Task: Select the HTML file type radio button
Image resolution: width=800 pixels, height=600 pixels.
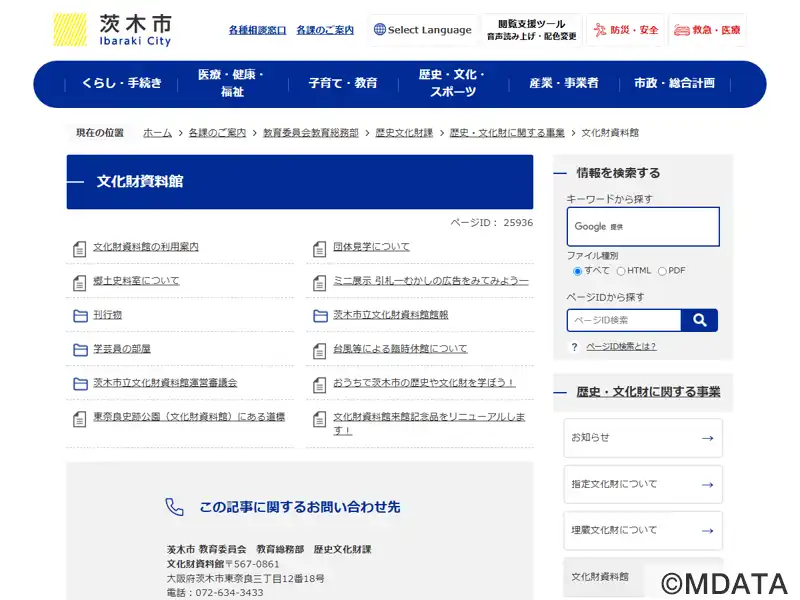Action: click(621, 271)
